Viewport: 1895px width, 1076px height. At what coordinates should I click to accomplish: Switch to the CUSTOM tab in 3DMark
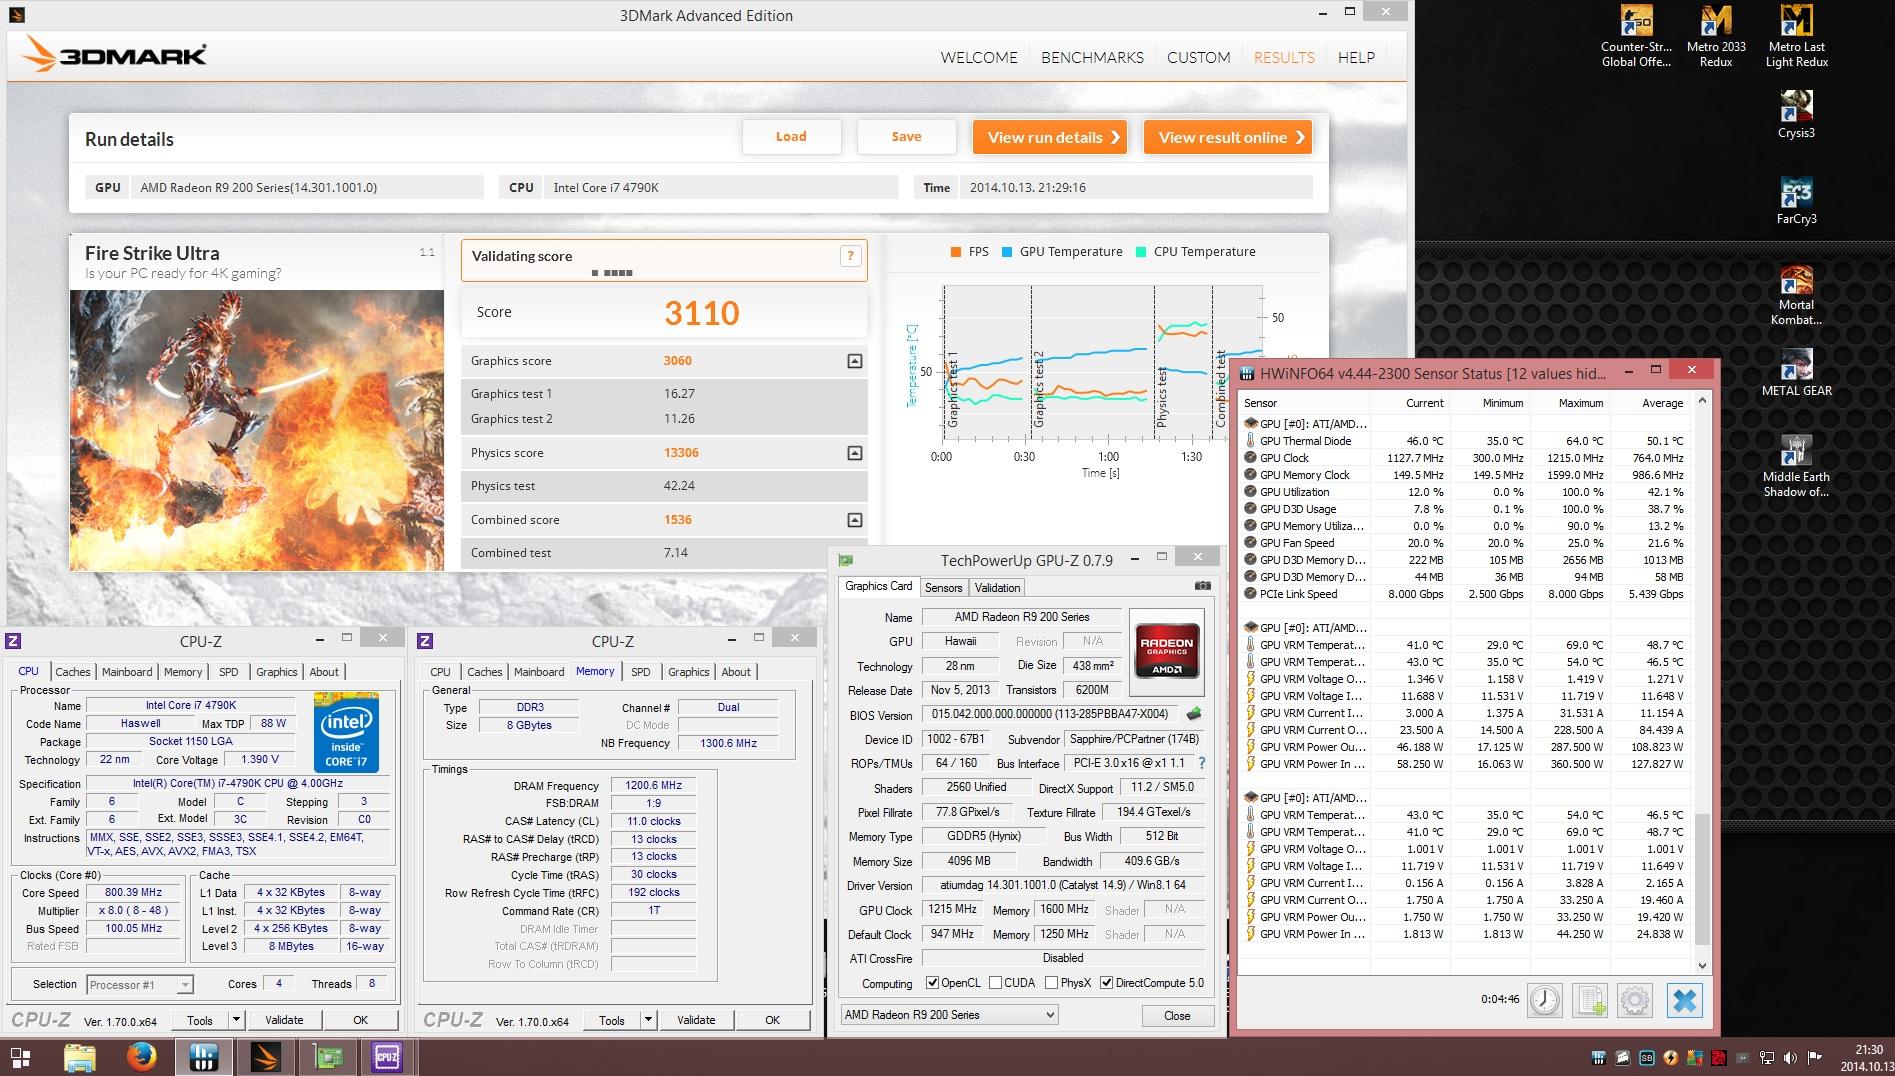point(1198,57)
